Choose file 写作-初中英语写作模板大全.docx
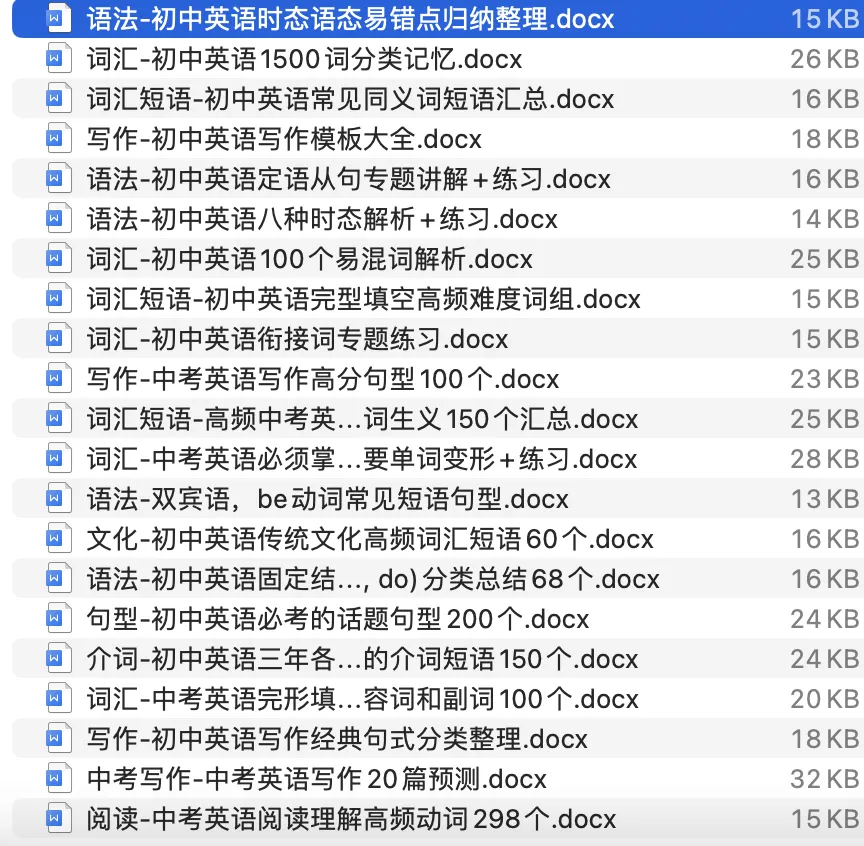Screen dimensions: 864x846 (284, 139)
